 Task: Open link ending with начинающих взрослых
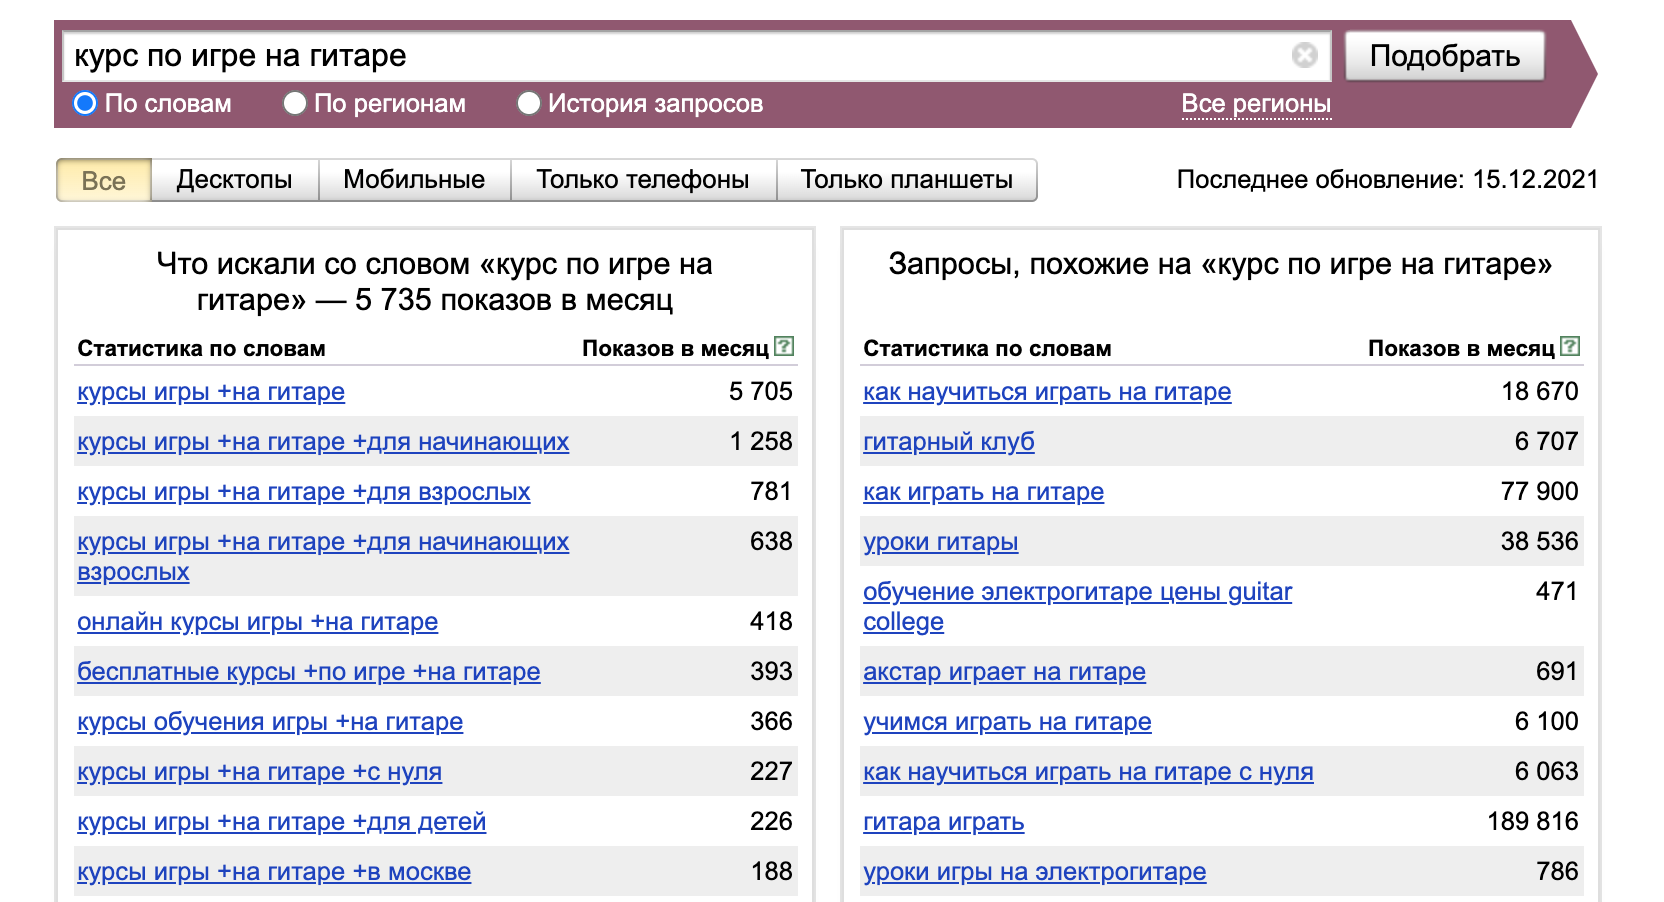click(x=323, y=557)
